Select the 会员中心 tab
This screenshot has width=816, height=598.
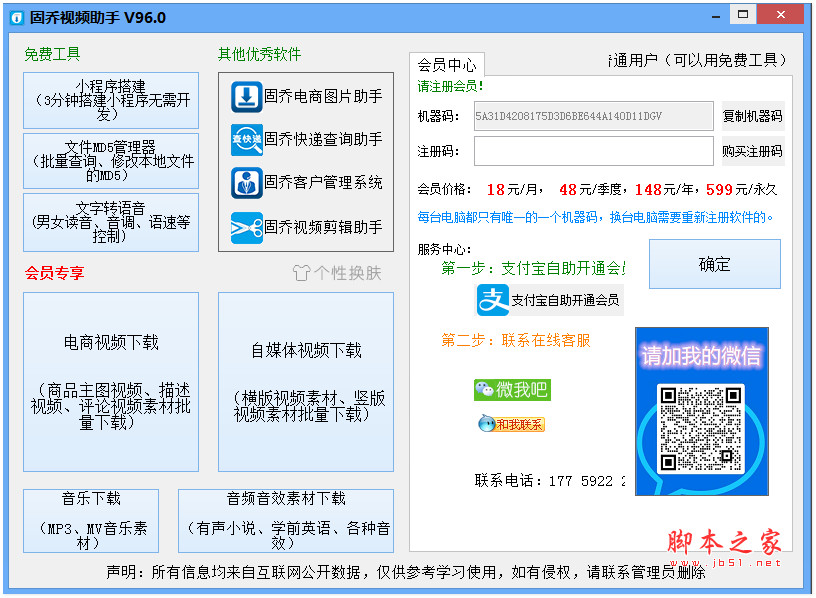pos(447,65)
